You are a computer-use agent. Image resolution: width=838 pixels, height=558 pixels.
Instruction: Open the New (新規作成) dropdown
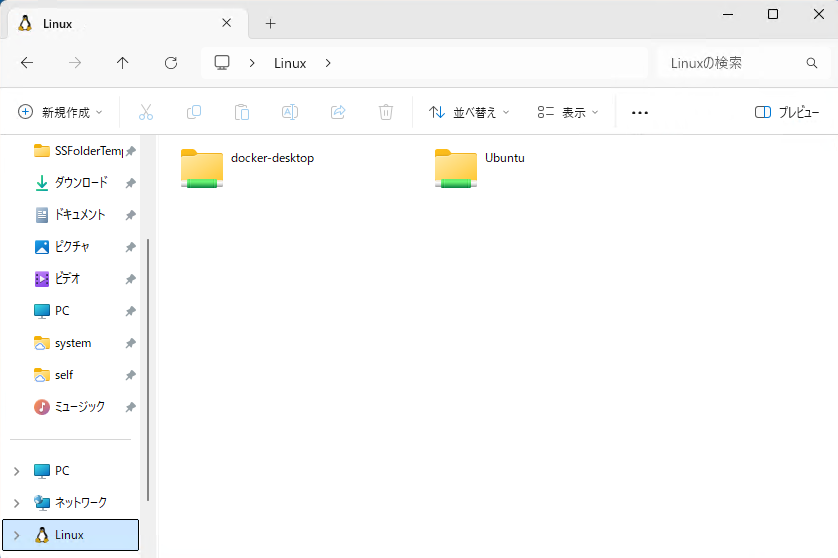coord(61,113)
